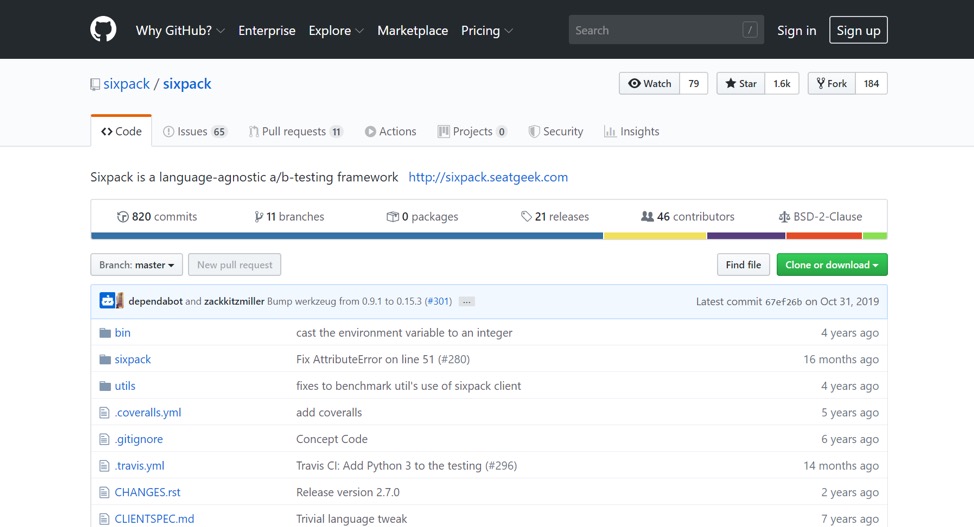Screen dimensions: 974x527
Task: Expand the Clone or download menu
Action: coord(831,265)
